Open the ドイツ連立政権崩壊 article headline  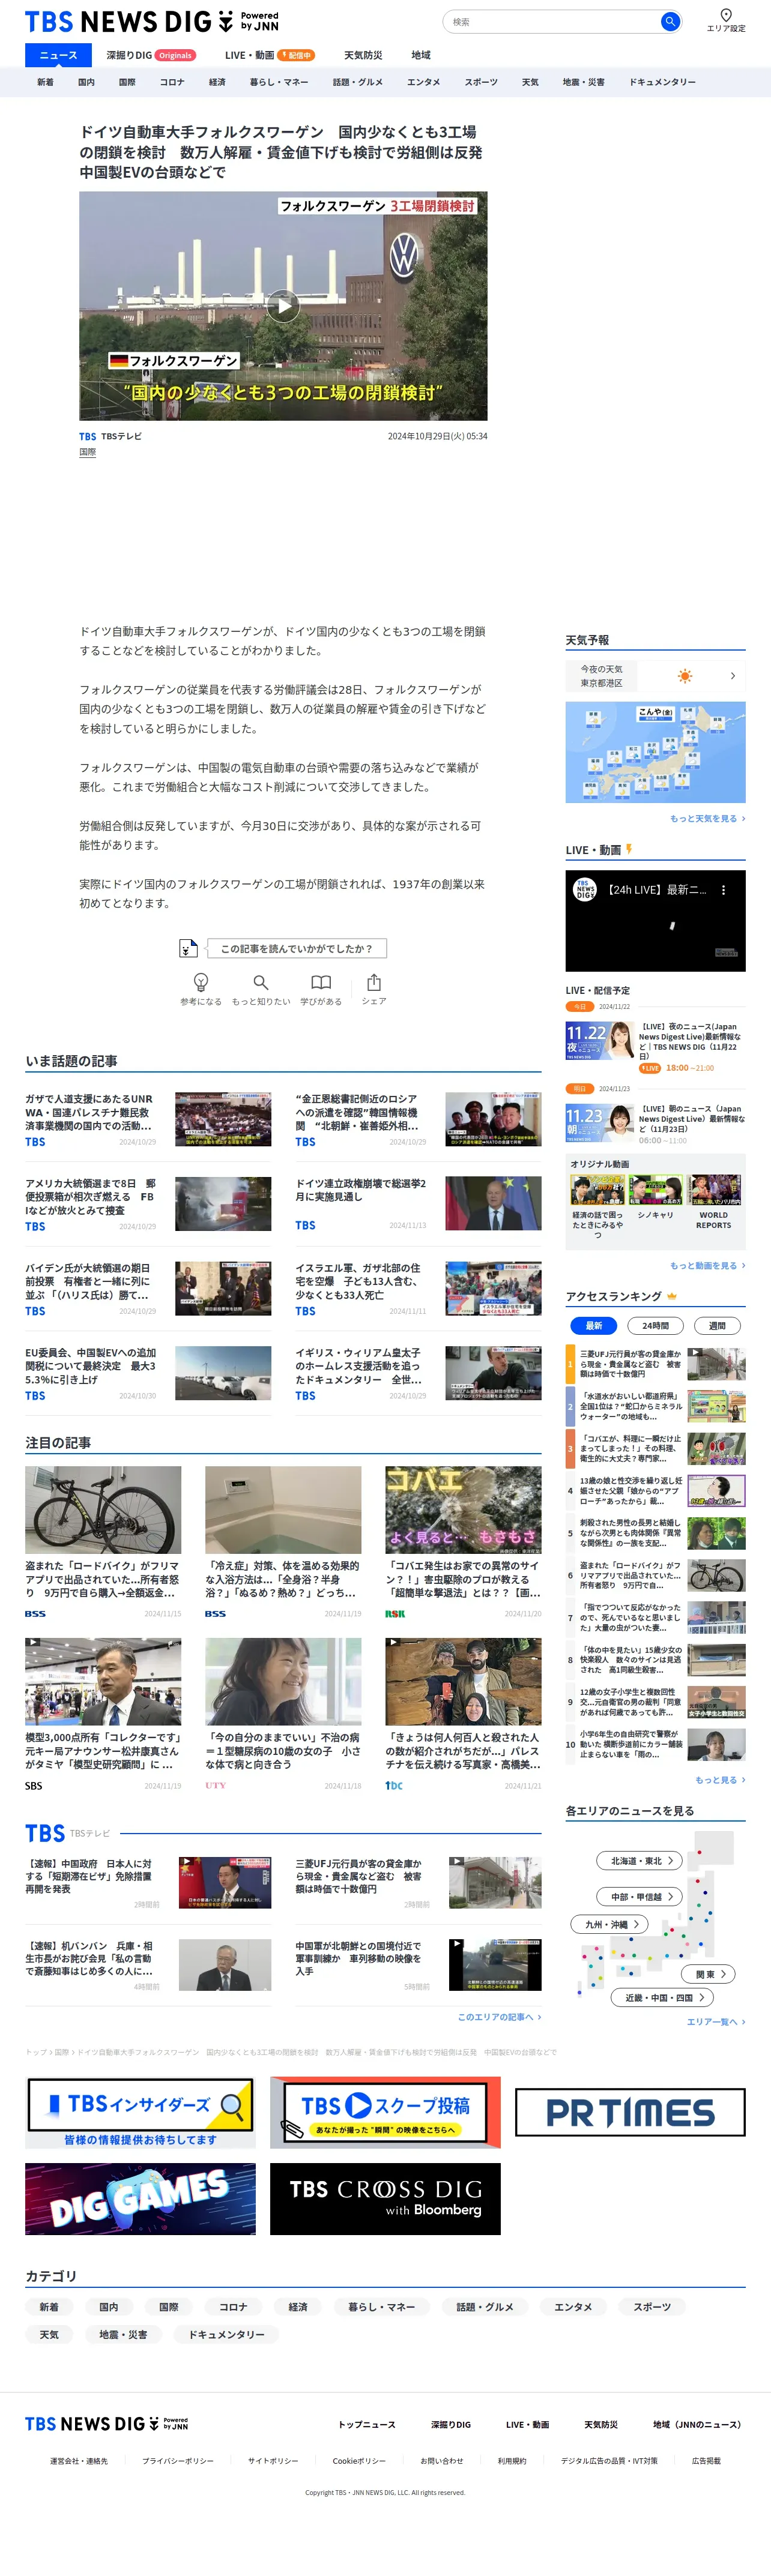point(360,1190)
